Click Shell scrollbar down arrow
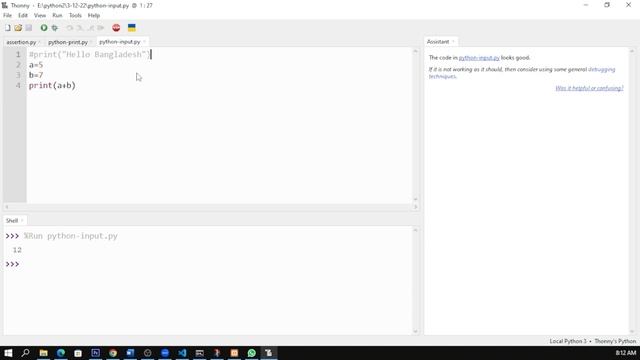 [416, 331]
